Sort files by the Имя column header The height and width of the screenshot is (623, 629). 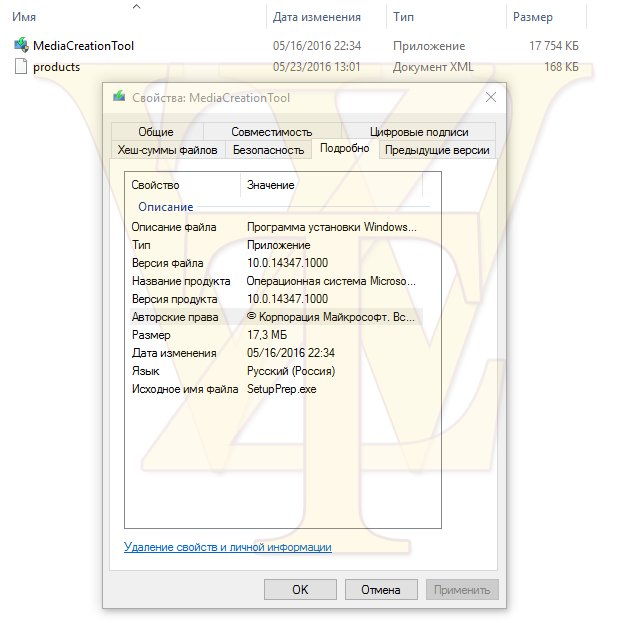[24, 17]
